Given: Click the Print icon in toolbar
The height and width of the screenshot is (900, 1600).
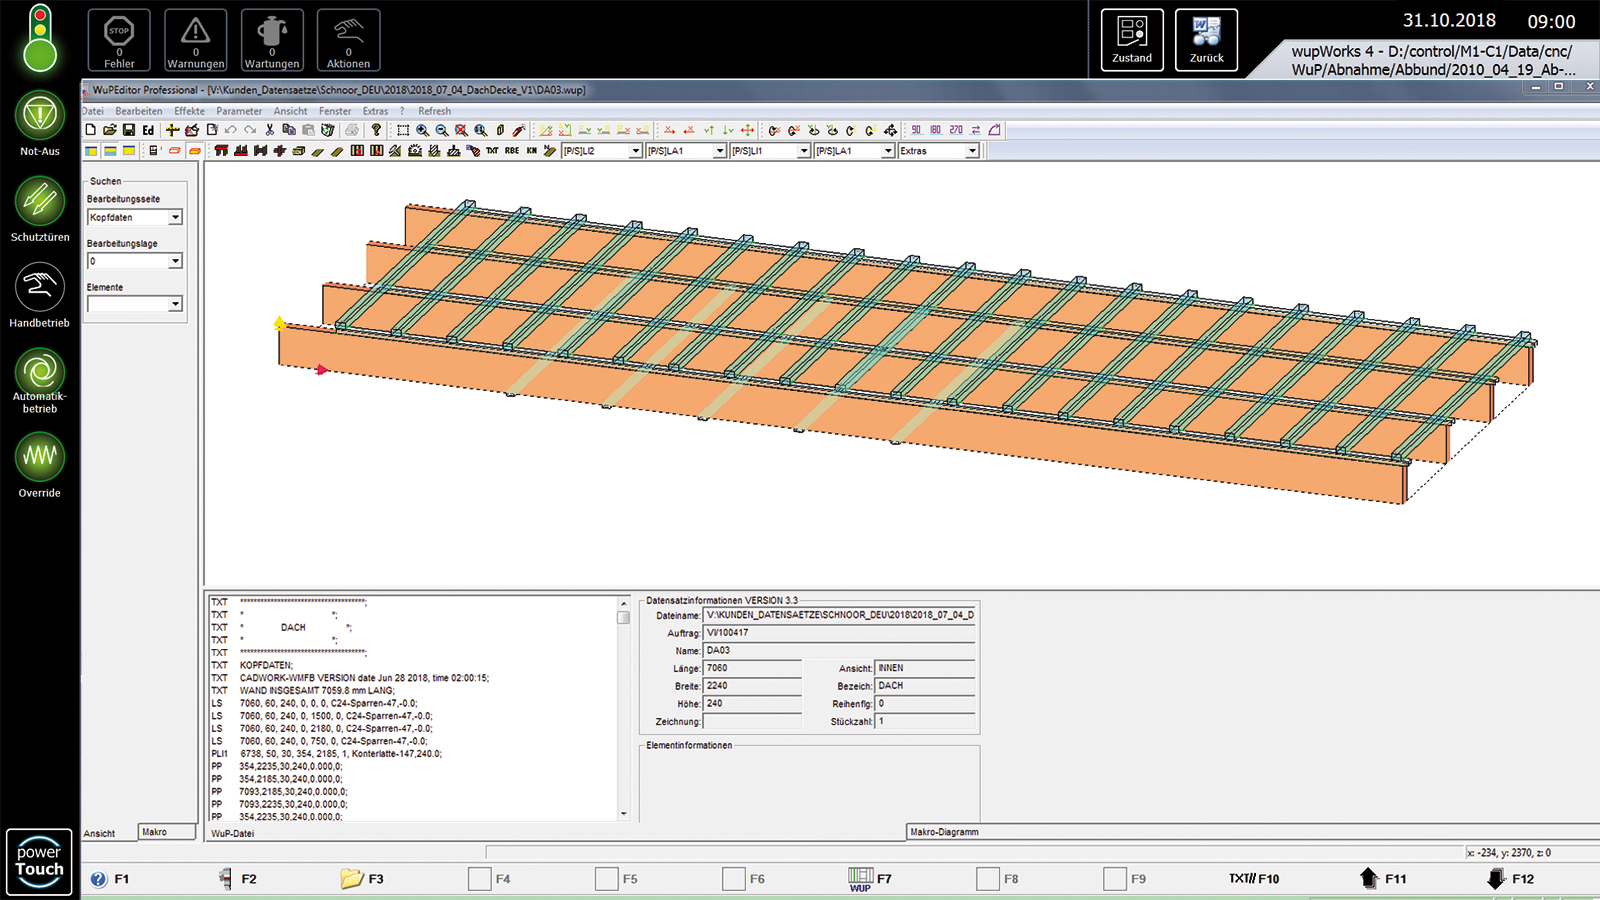Looking at the screenshot, I should coord(352,130).
